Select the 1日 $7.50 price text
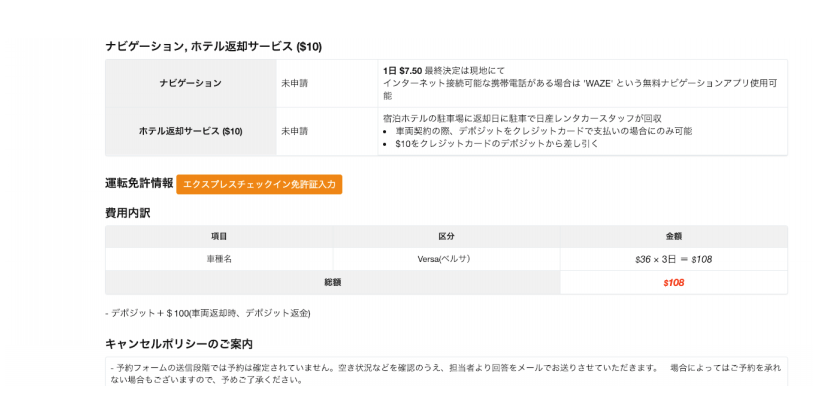The height and width of the screenshot is (411, 813). pyautogui.click(x=402, y=70)
